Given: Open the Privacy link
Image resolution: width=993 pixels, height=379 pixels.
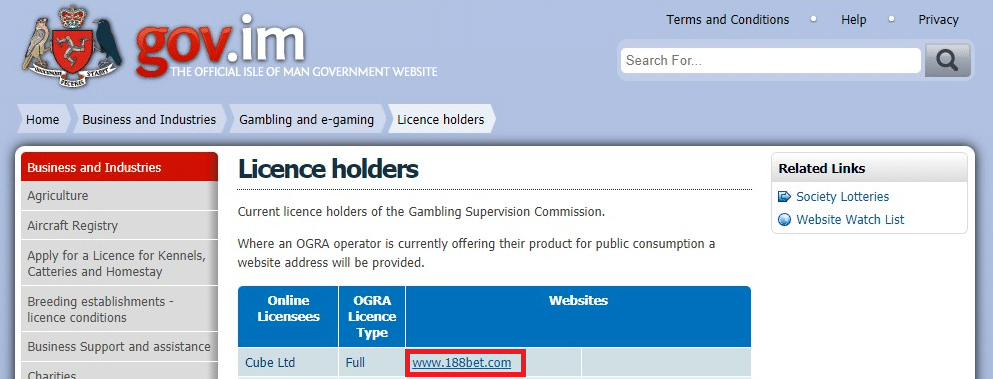Looking at the screenshot, I should point(938,20).
